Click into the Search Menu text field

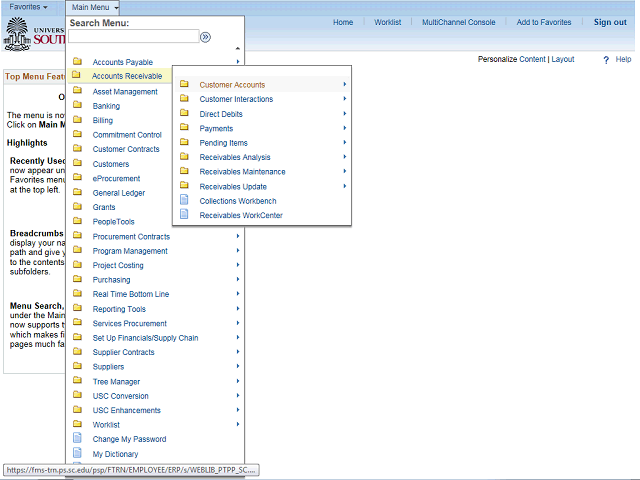click(133, 37)
